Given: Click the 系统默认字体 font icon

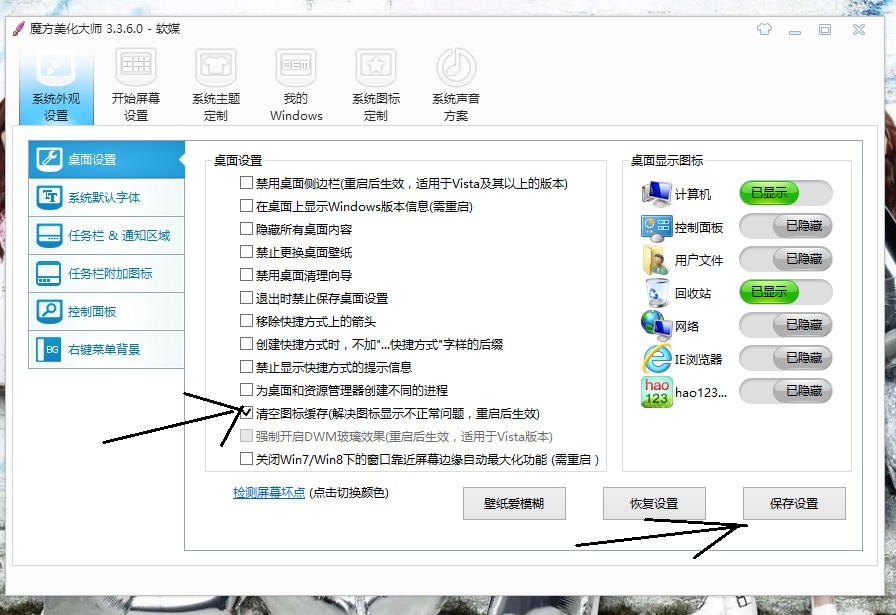Looking at the screenshot, I should [x=50, y=197].
